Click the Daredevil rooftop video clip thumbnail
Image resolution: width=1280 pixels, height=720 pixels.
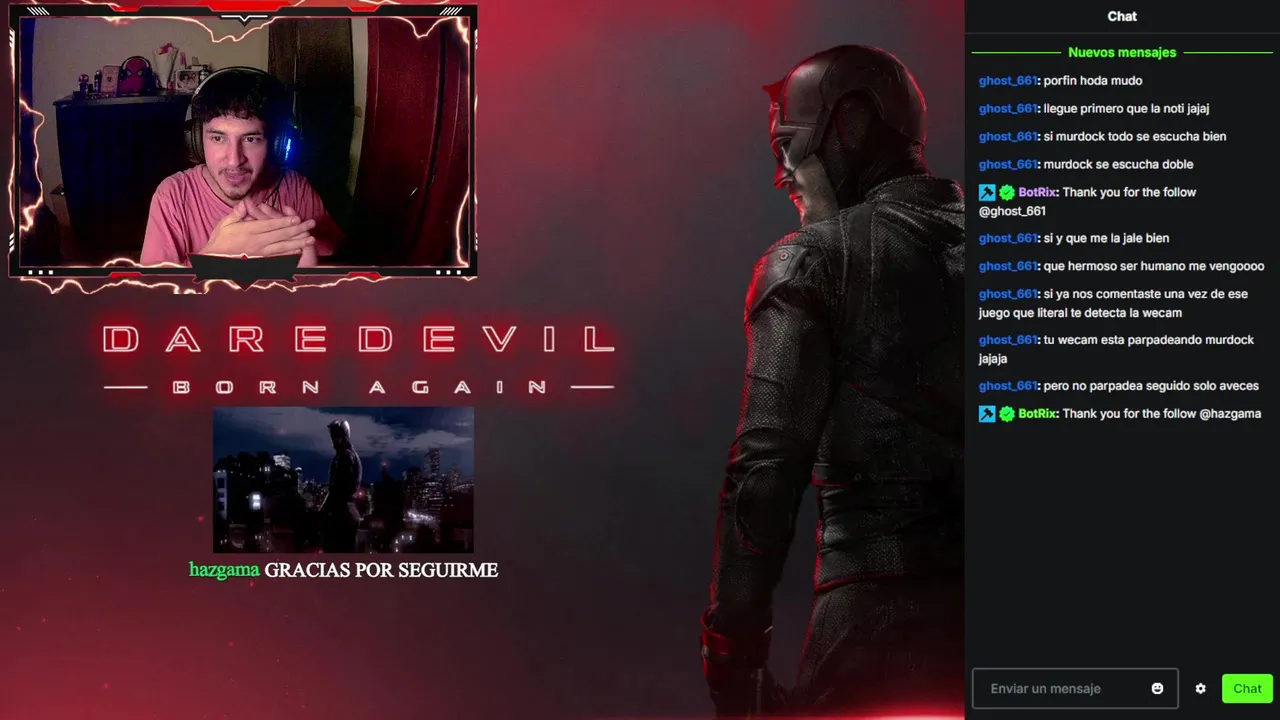[343, 479]
